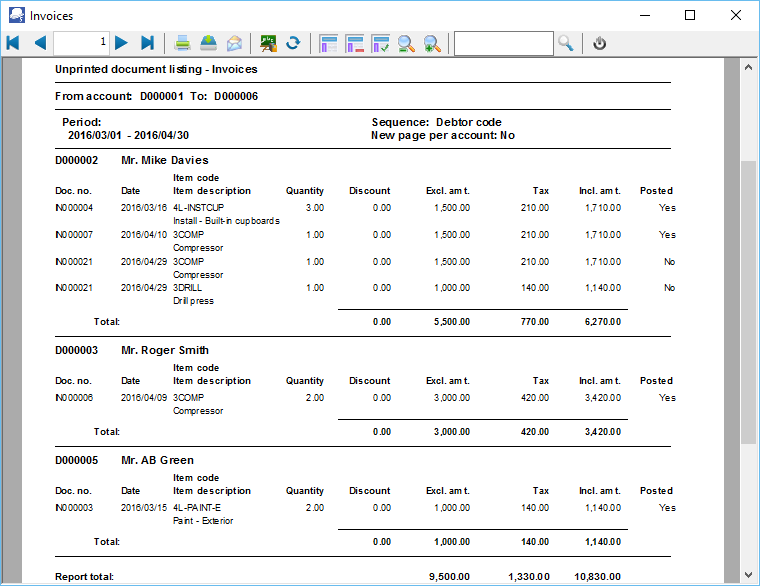Viewport: 760px width, 586px height.
Task: Email the invoice report
Action: coord(234,43)
